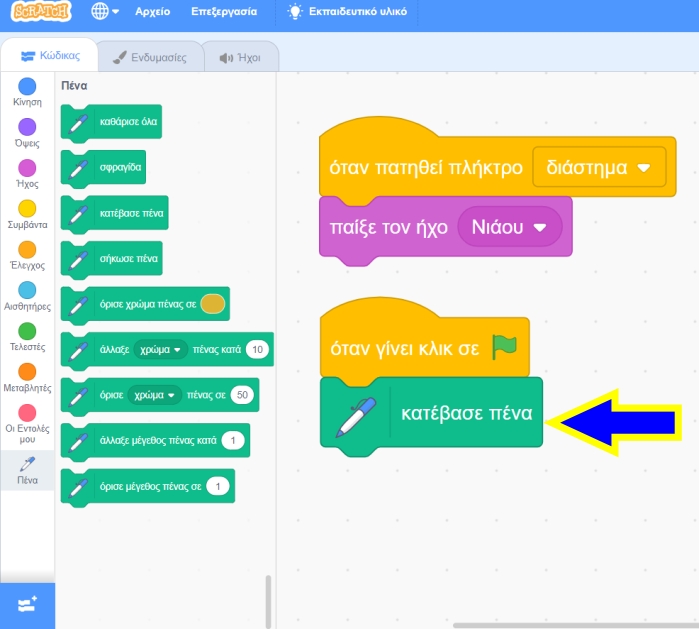Switch to the Ήχοι tab

(x=240, y=58)
